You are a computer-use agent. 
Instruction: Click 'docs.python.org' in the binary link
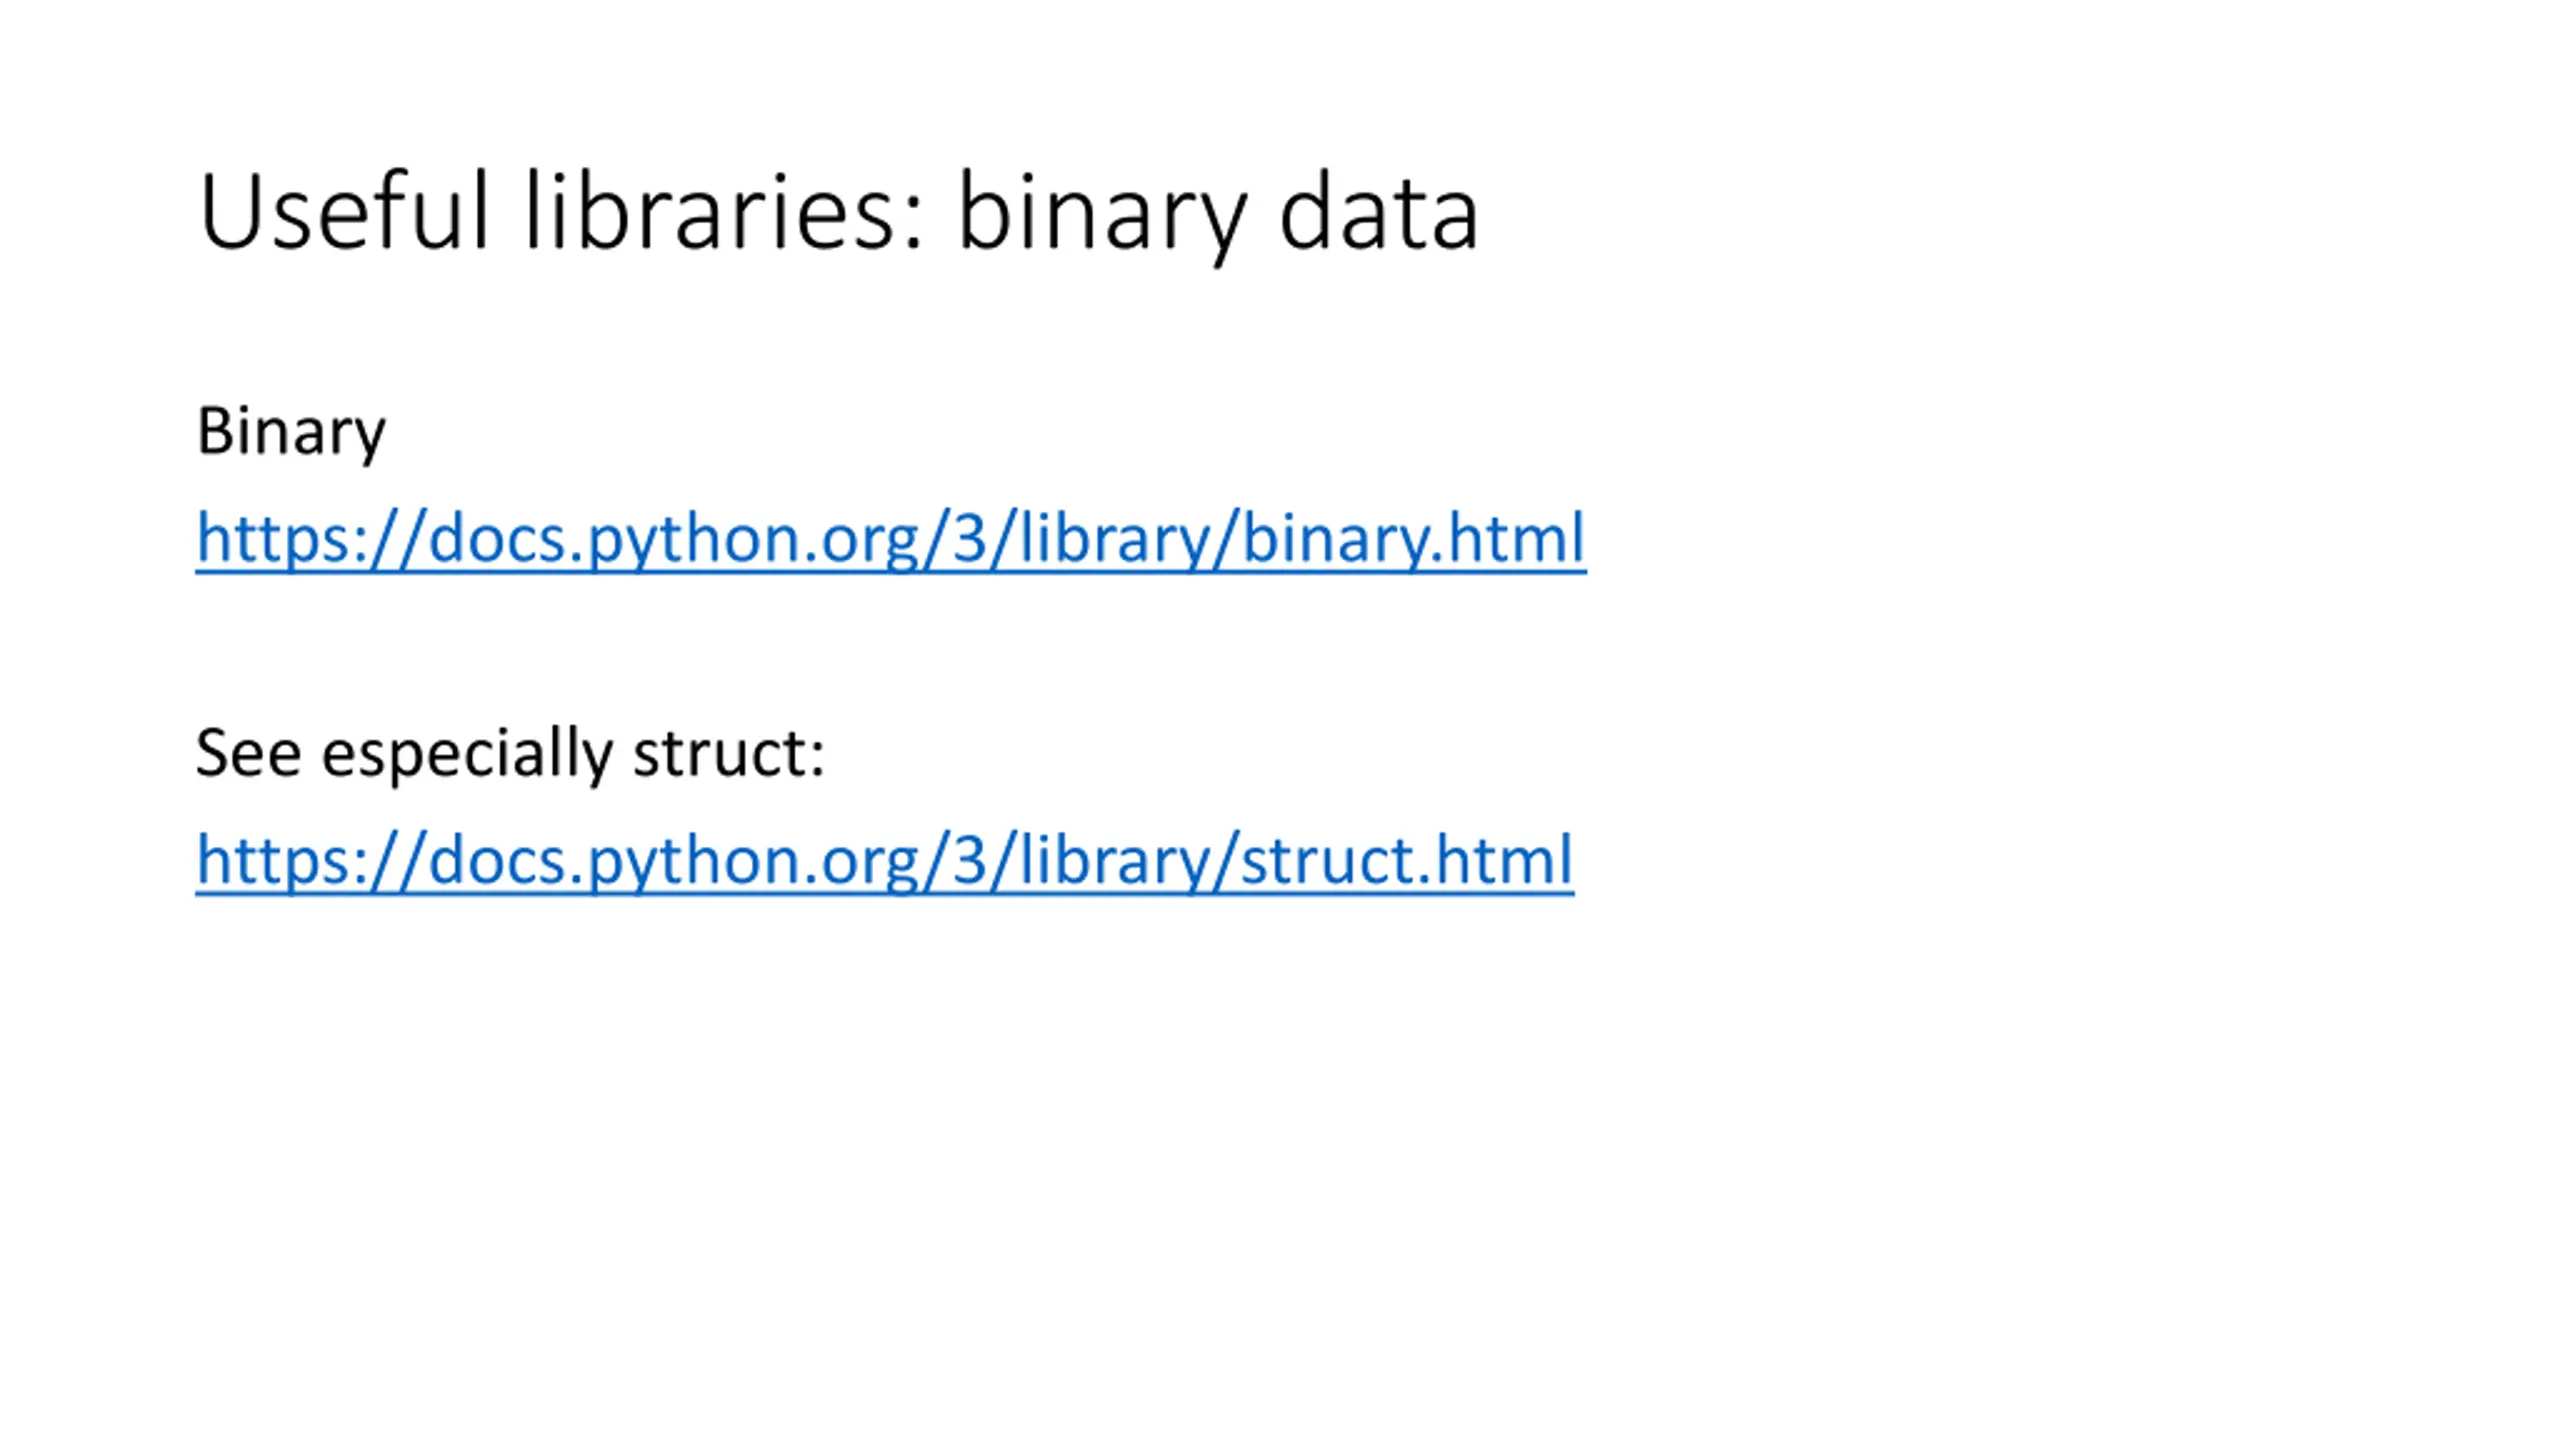pyautogui.click(x=673, y=541)
